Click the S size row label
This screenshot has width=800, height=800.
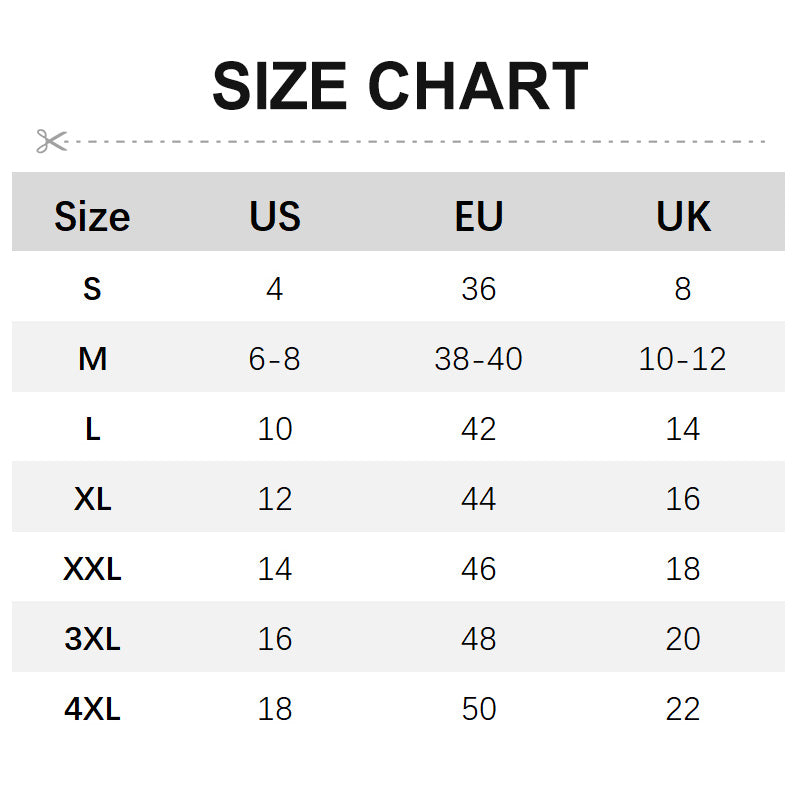click(x=92, y=289)
